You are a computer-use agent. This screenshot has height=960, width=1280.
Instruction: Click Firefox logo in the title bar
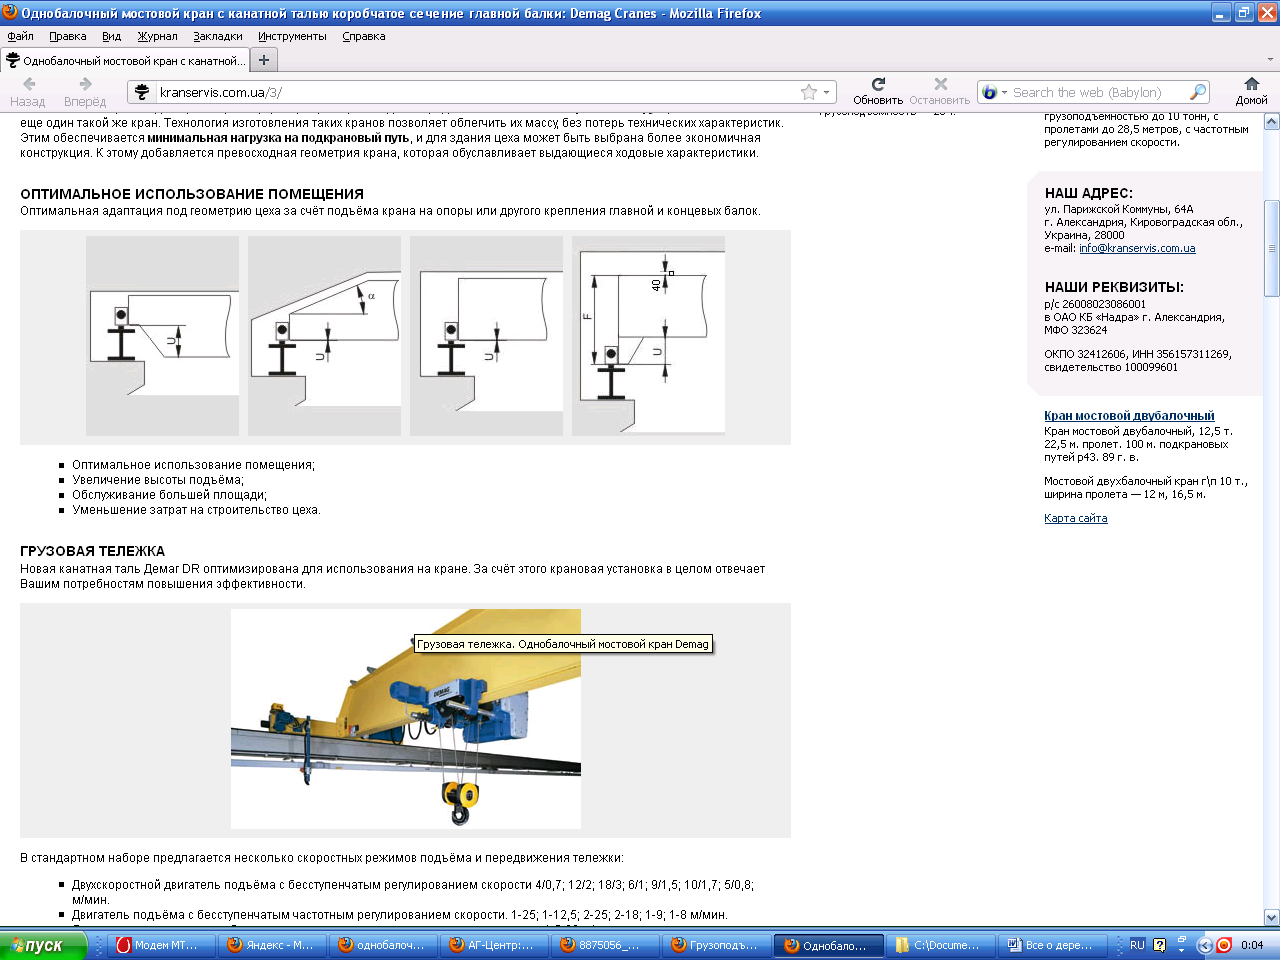(x=10, y=13)
